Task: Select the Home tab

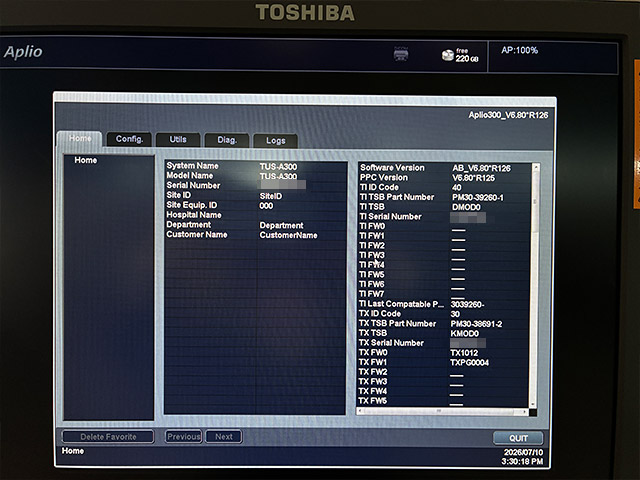Action: (x=80, y=138)
